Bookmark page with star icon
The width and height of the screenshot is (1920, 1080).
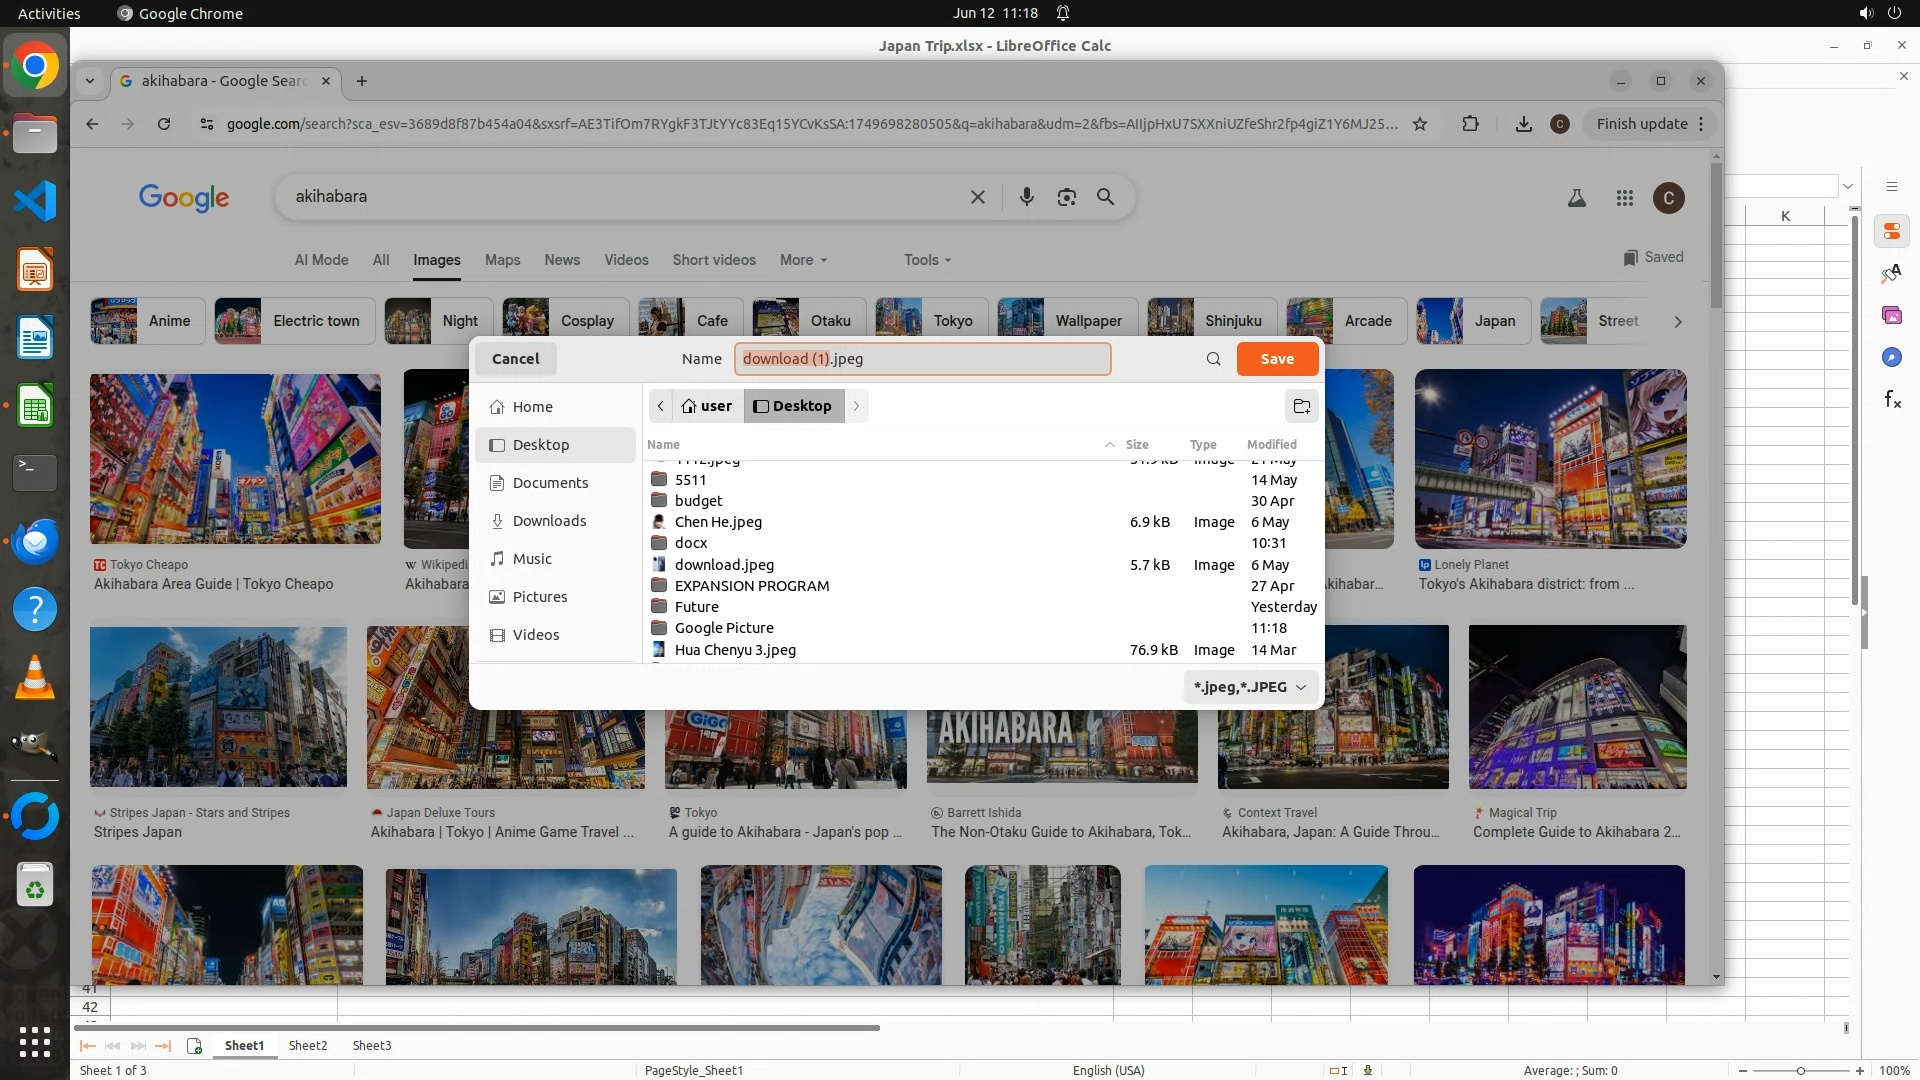(1420, 124)
